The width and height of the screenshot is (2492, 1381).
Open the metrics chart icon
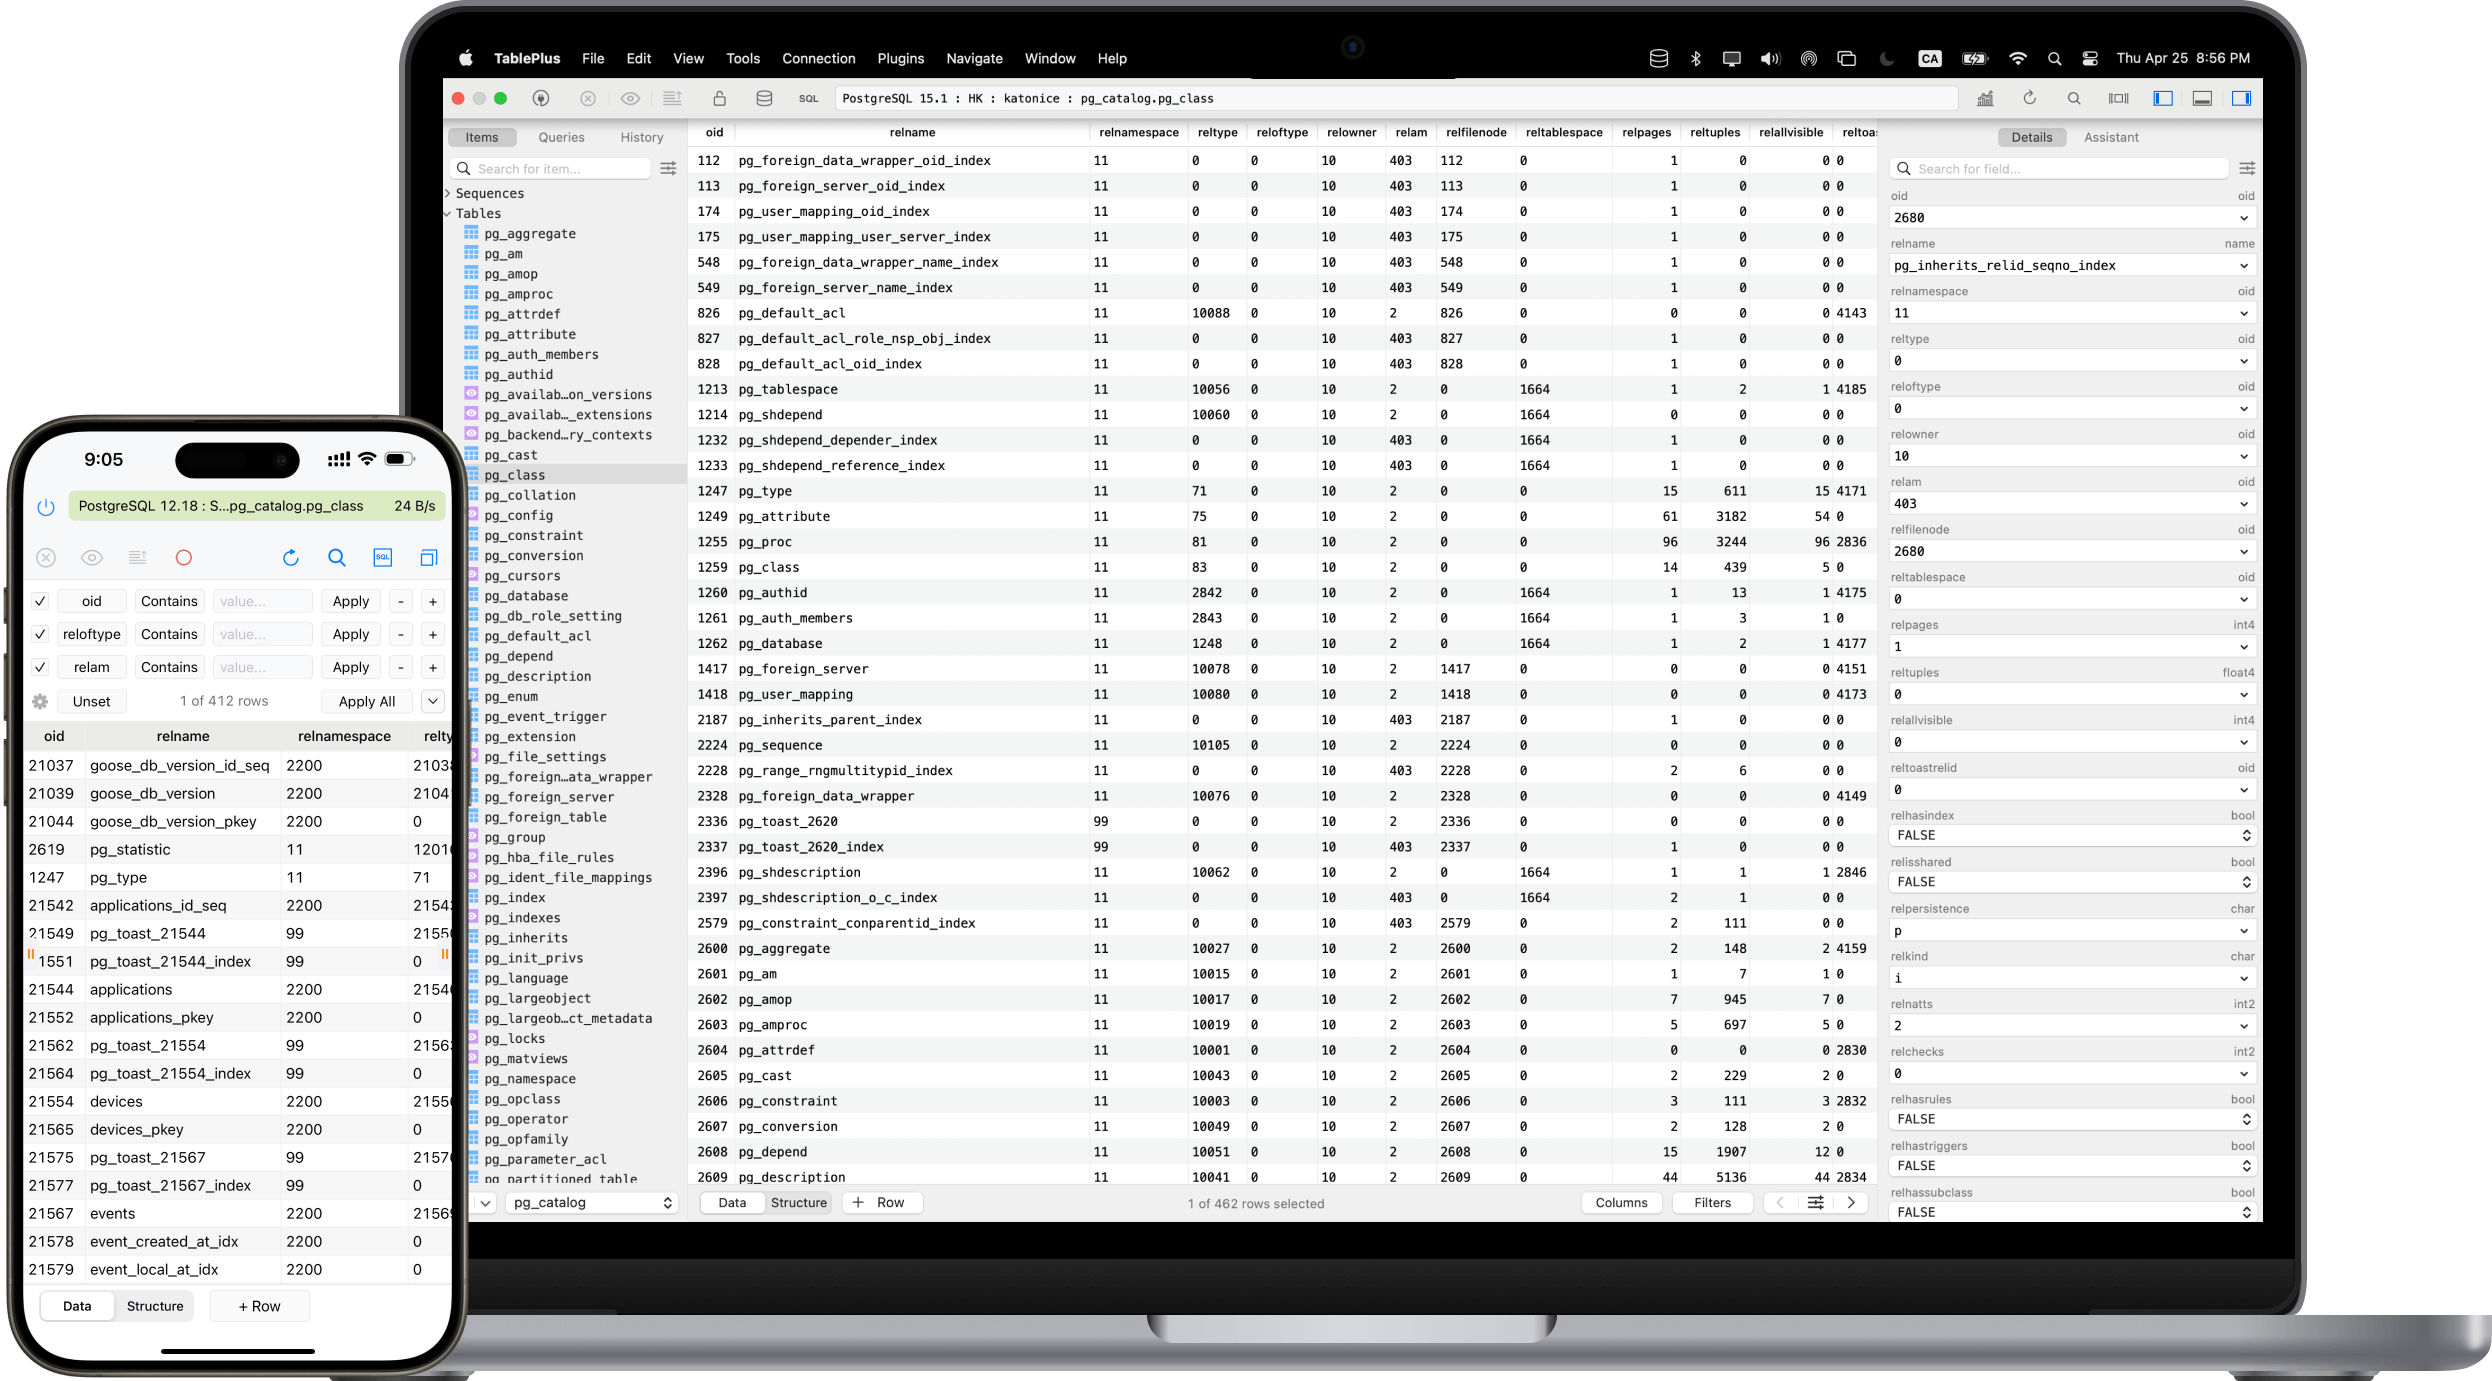(1985, 98)
